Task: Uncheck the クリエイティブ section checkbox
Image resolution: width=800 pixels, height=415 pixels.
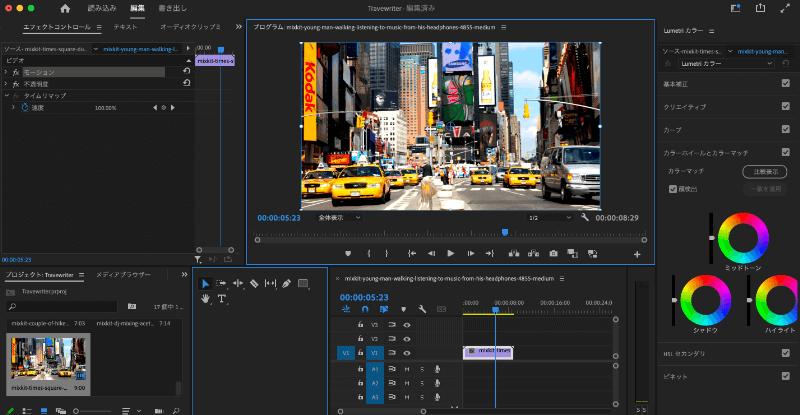Action: [785, 106]
